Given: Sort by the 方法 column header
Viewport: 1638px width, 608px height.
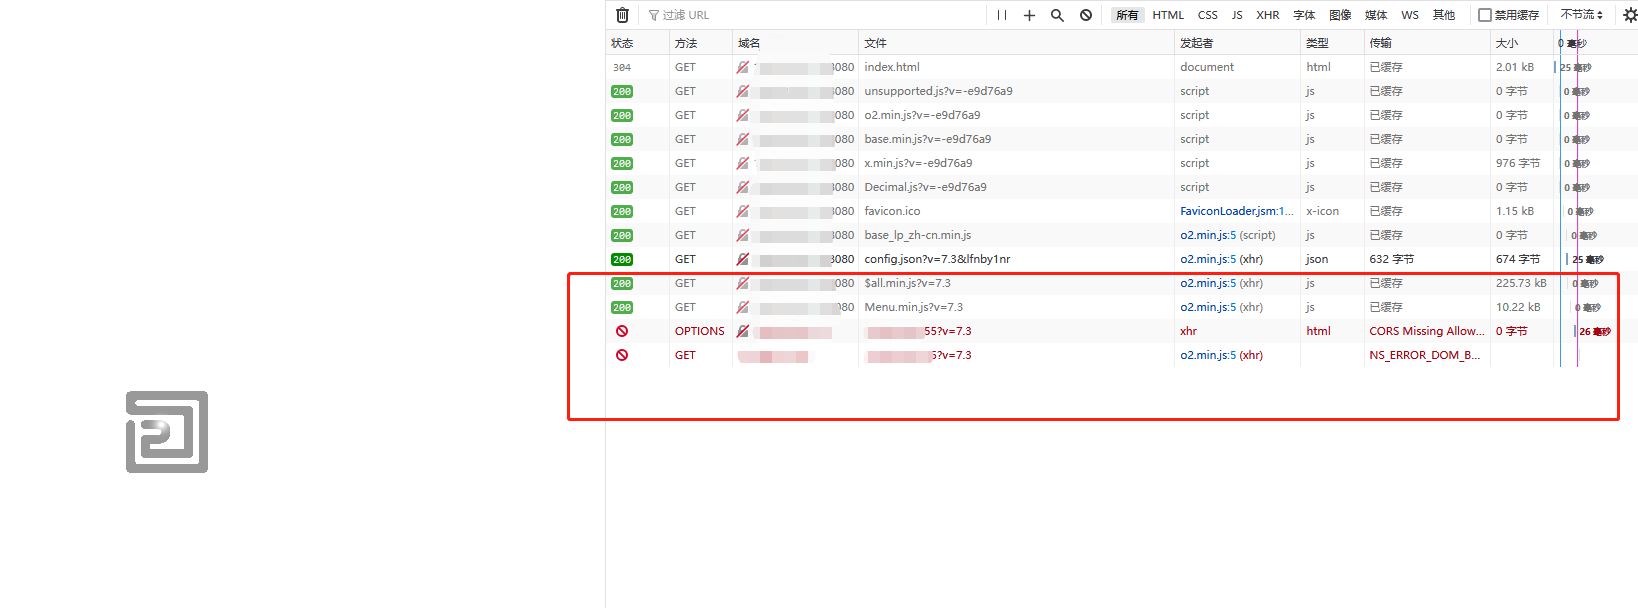Looking at the screenshot, I should pyautogui.click(x=700, y=43).
